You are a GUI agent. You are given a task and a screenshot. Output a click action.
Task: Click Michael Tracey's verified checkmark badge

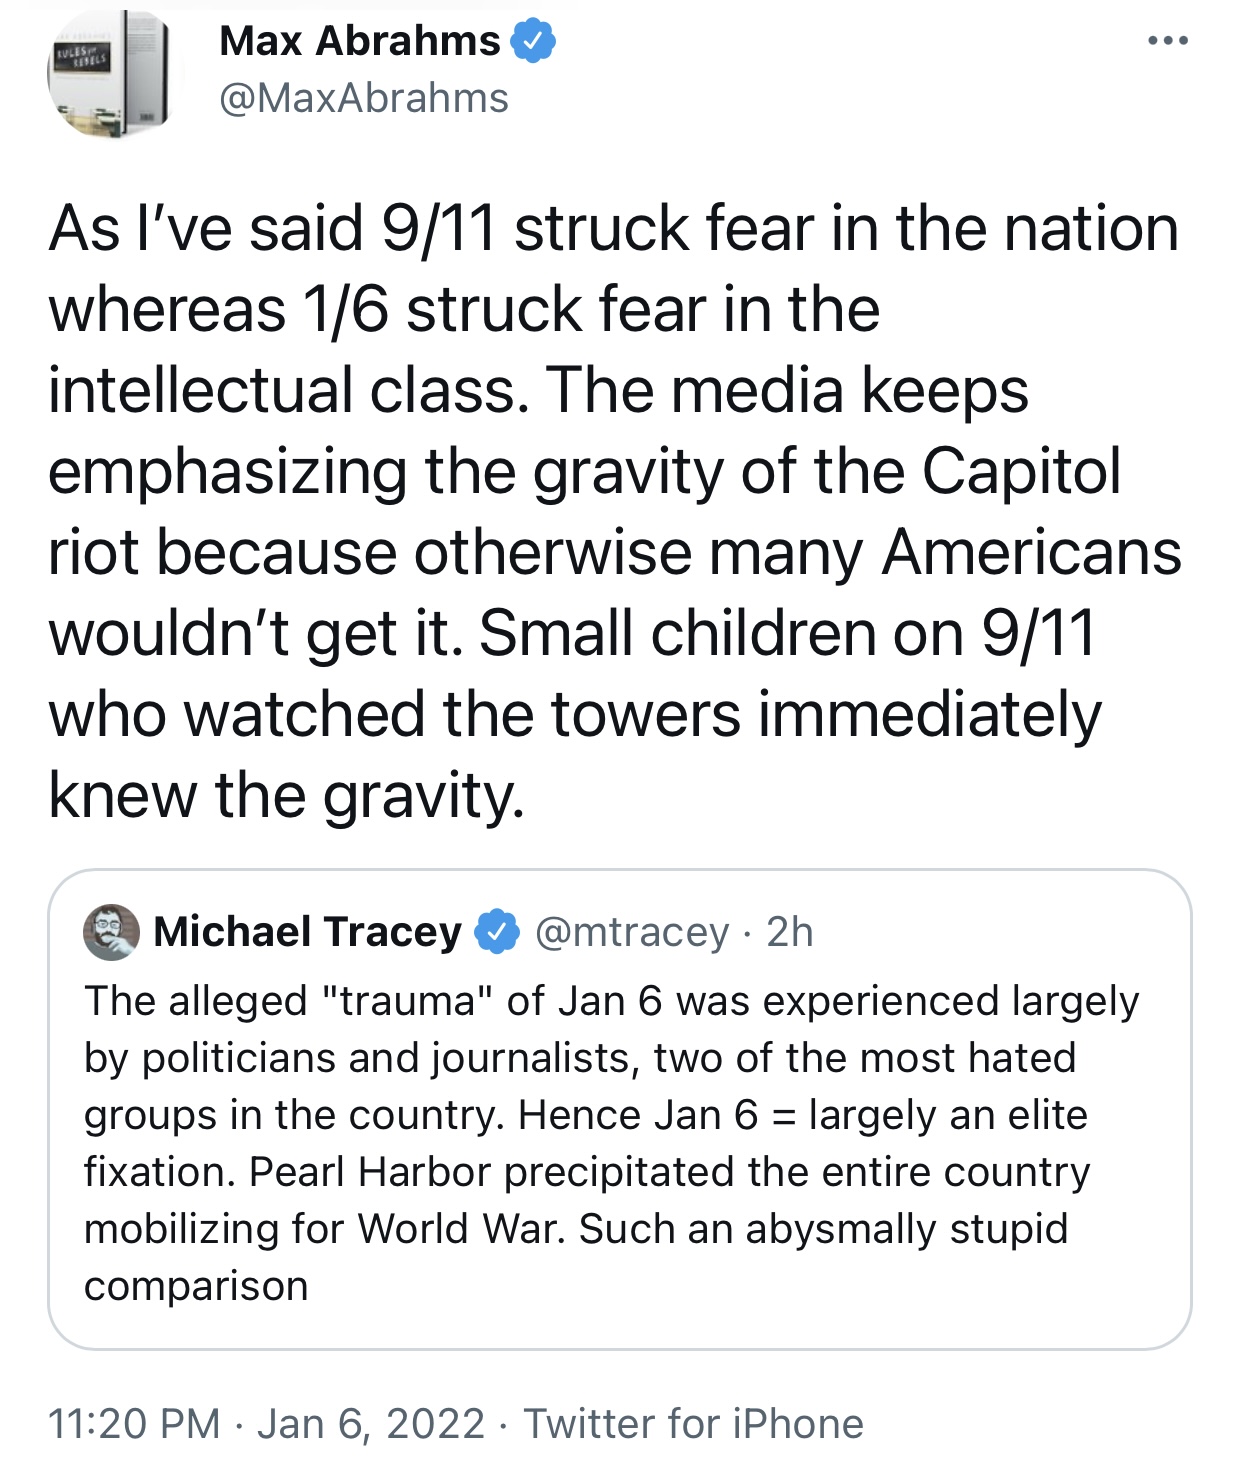tap(497, 932)
